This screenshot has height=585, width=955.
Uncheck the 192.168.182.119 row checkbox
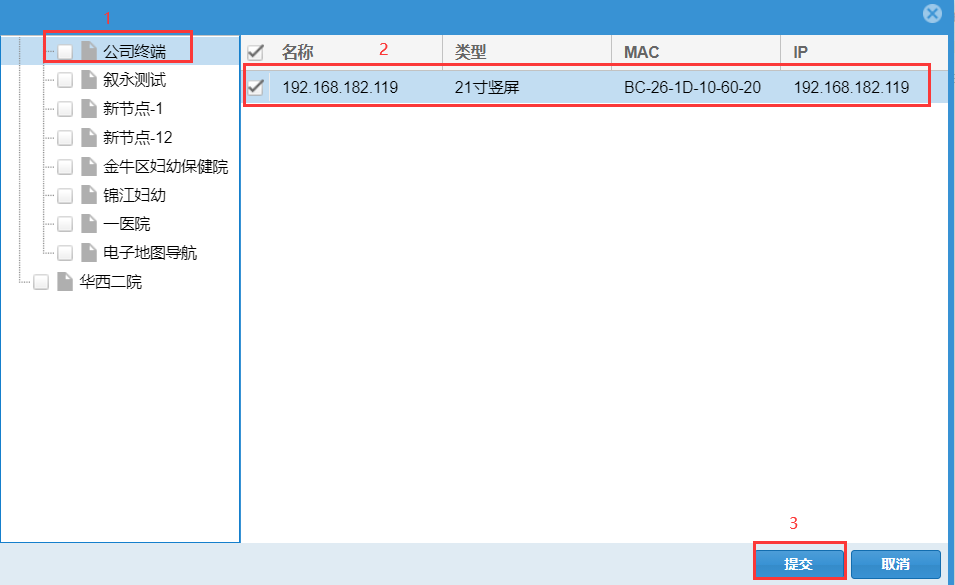coord(255,87)
